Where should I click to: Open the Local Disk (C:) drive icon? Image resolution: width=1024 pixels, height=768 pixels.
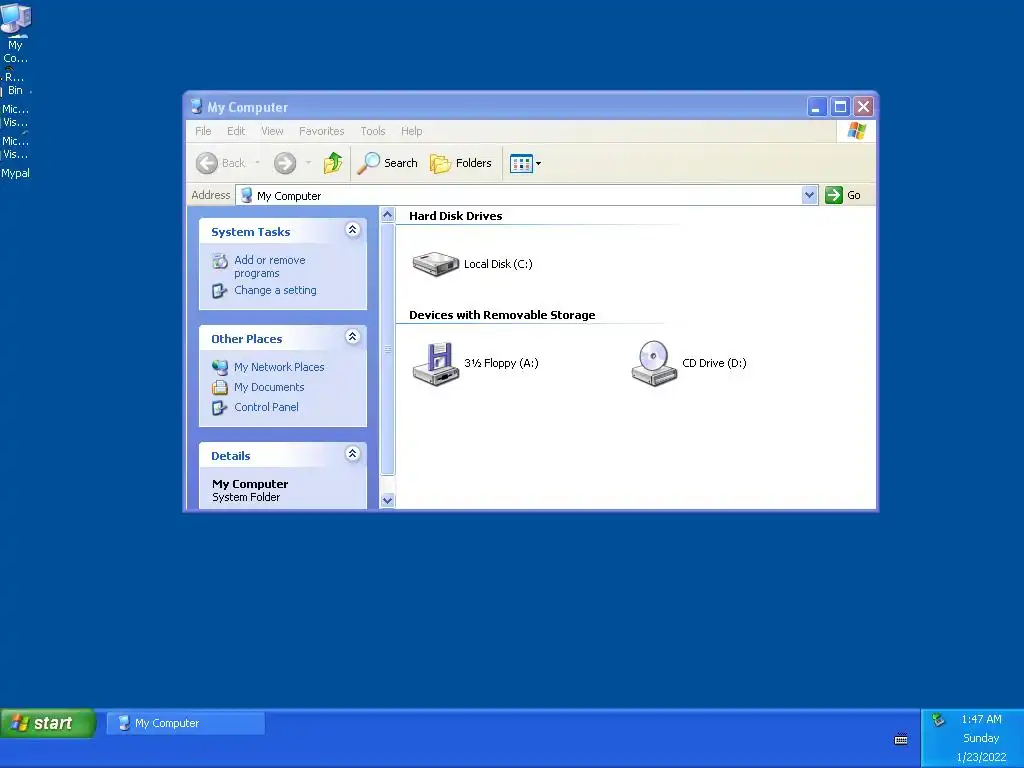[436, 264]
